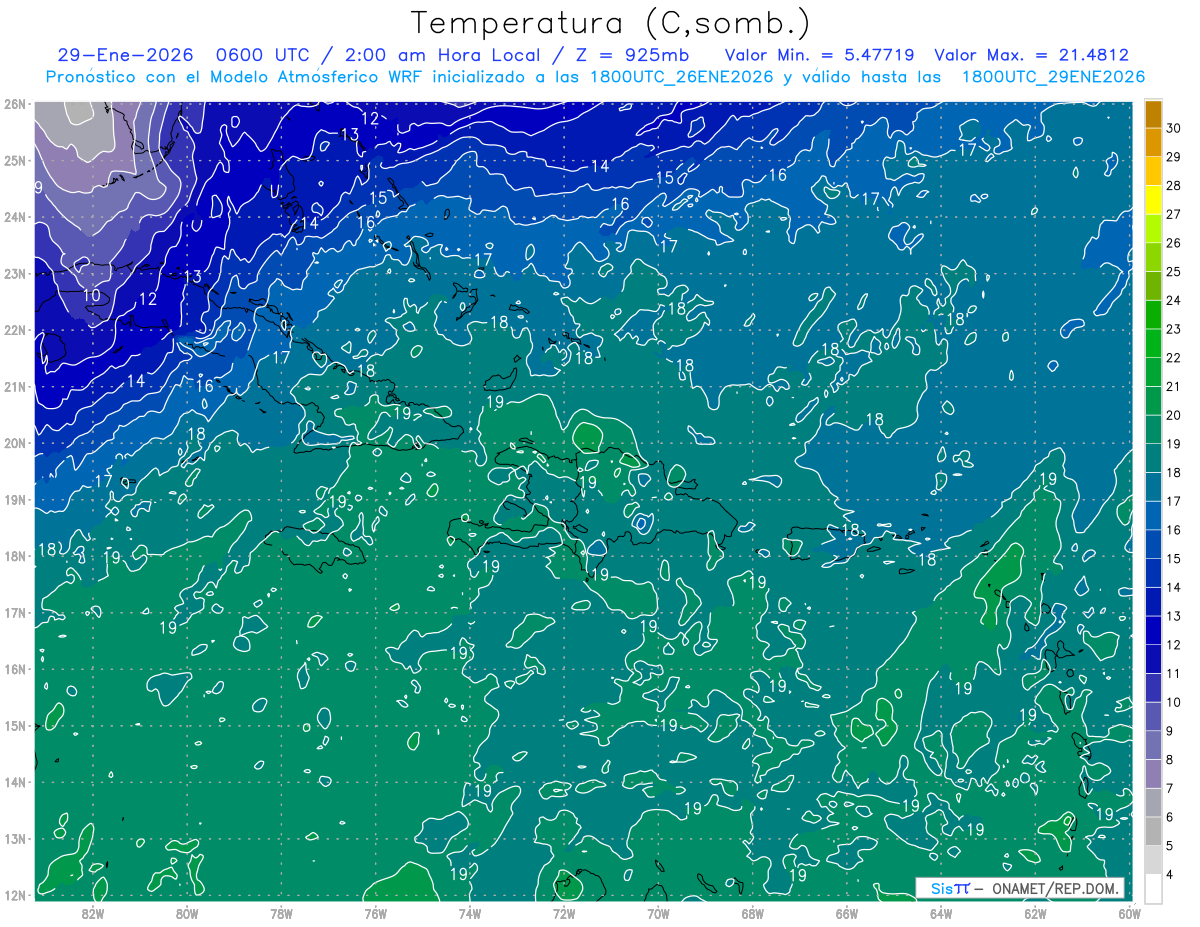Select the purple swatch between 7 and 8
The height and width of the screenshot is (927, 1200).
1153,773
